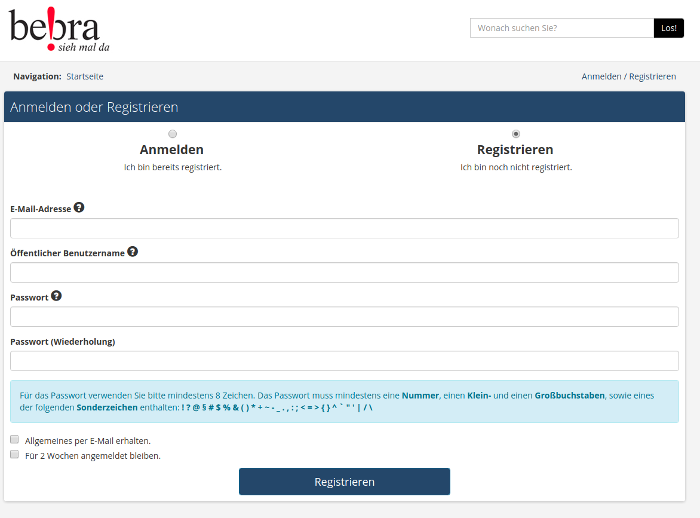Show help icon for Öffentlicher Benutzername
The width and height of the screenshot is (700, 518).
point(133,252)
